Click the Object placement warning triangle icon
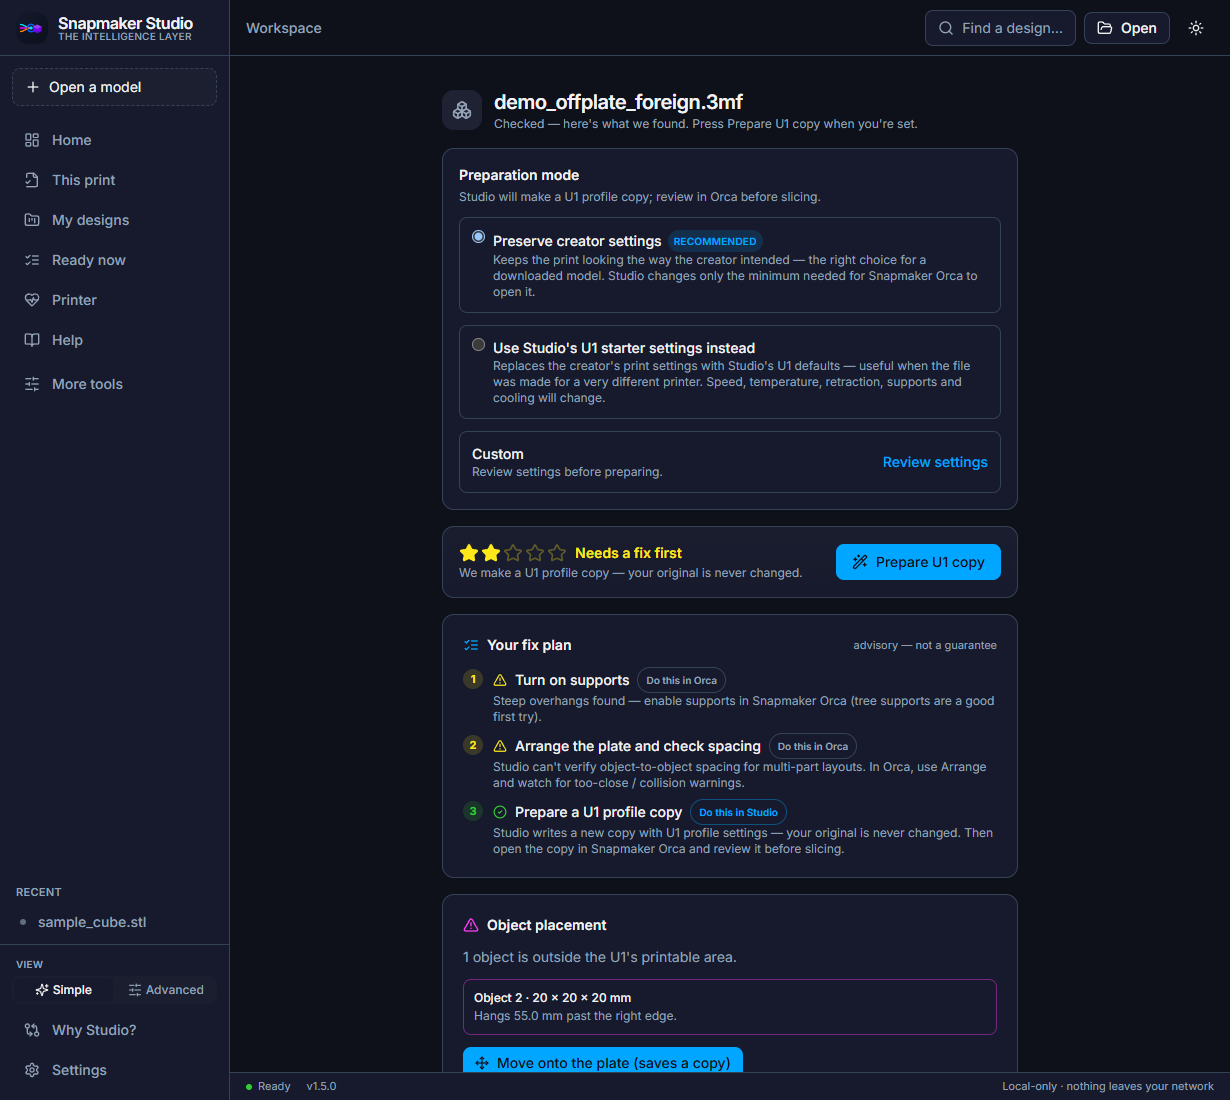Image resolution: width=1230 pixels, height=1100 pixels. click(471, 925)
